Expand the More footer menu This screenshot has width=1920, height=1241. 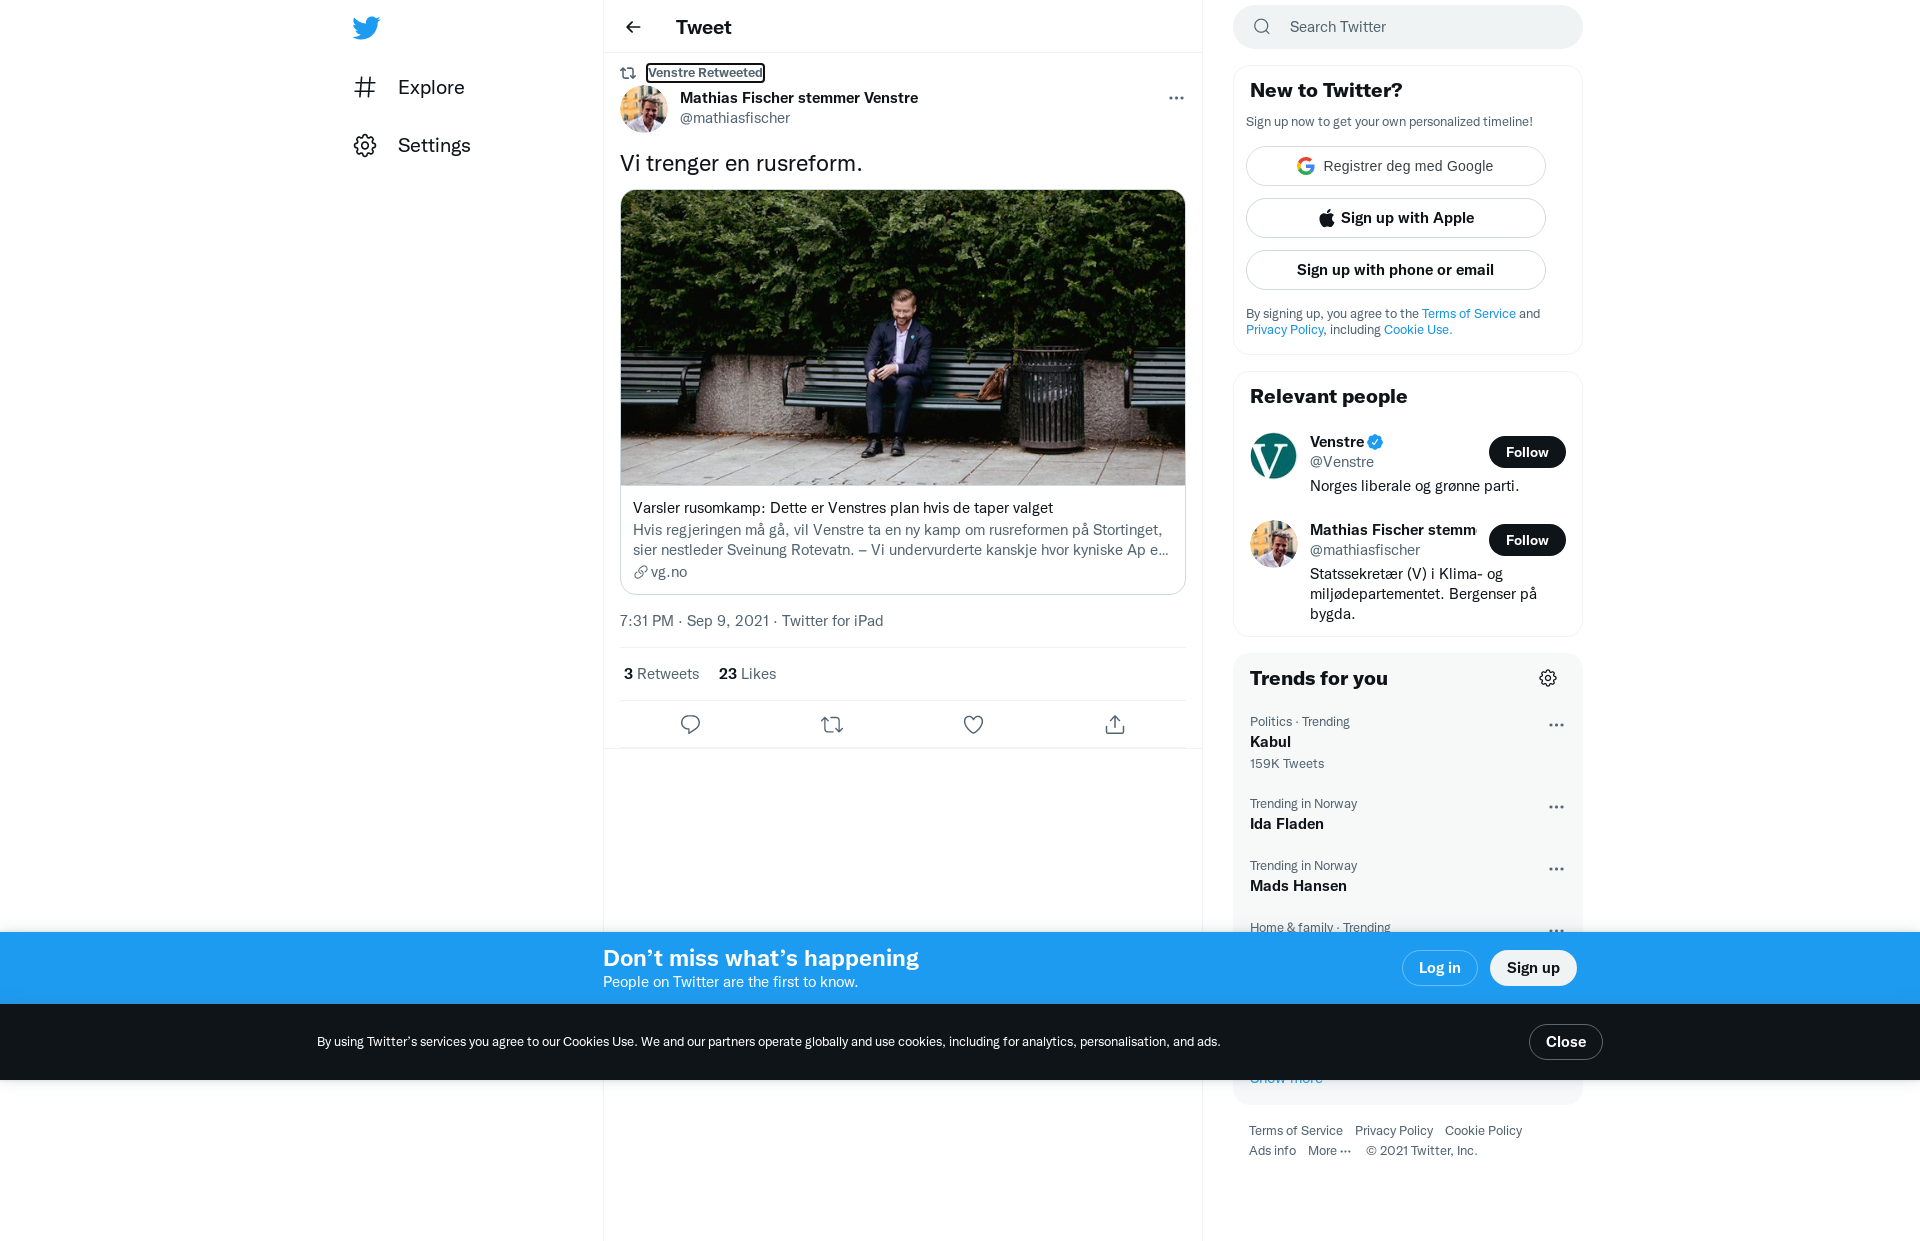point(1329,1151)
